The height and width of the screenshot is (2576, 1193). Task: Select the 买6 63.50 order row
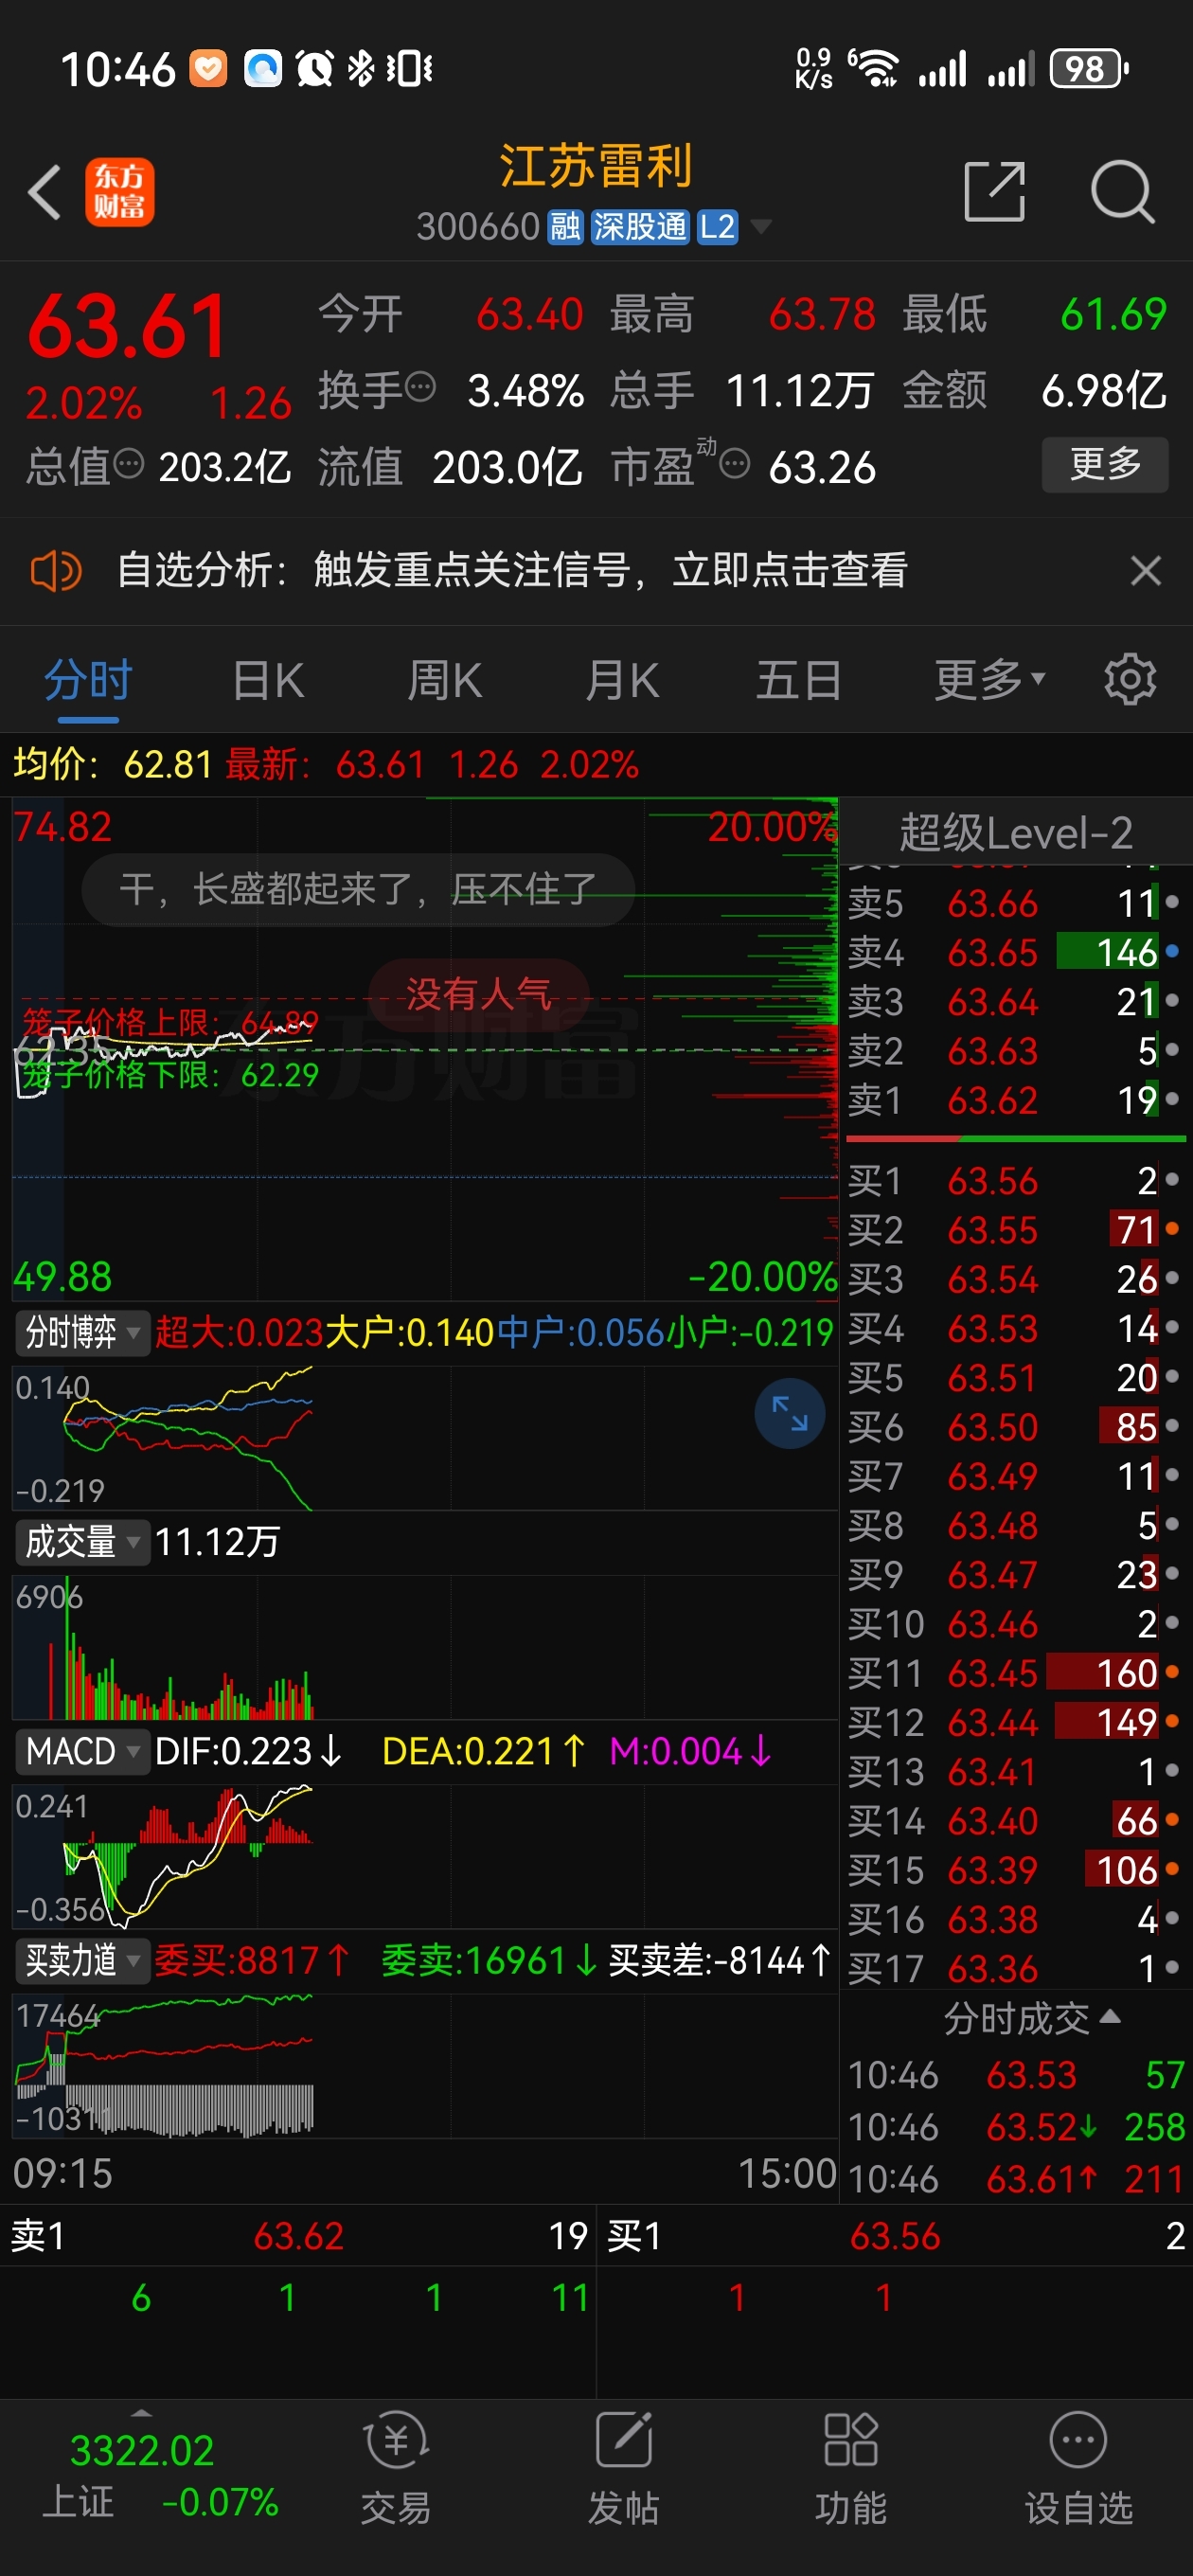(1015, 1426)
